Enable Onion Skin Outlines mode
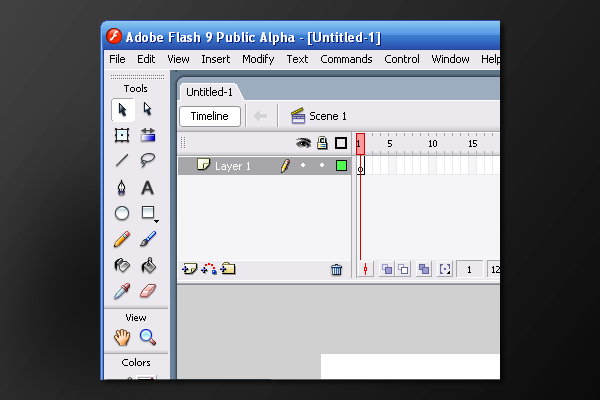This screenshot has width=600, height=400. pos(403,269)
